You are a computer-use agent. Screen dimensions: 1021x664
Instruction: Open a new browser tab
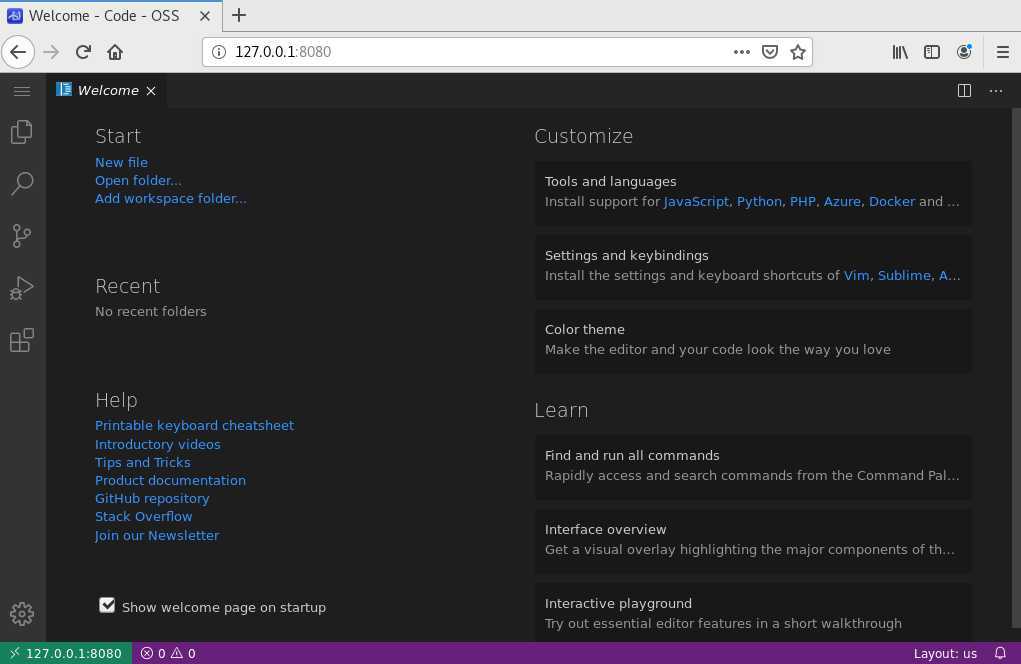point(239,15)
